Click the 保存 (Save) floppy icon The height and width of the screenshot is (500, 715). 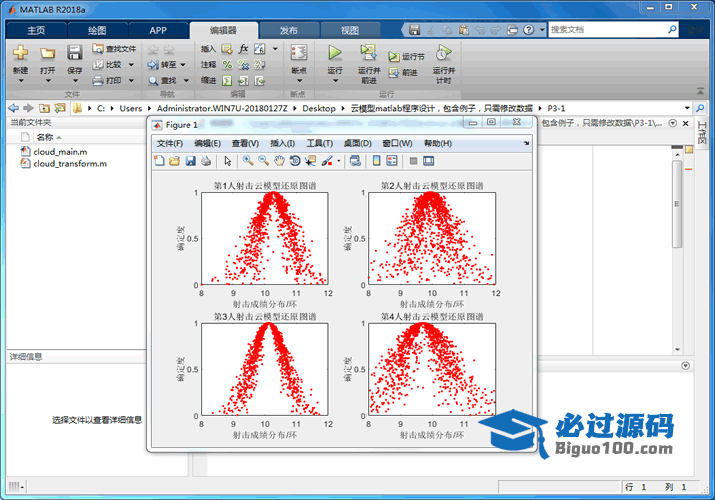tap(74, 52)
